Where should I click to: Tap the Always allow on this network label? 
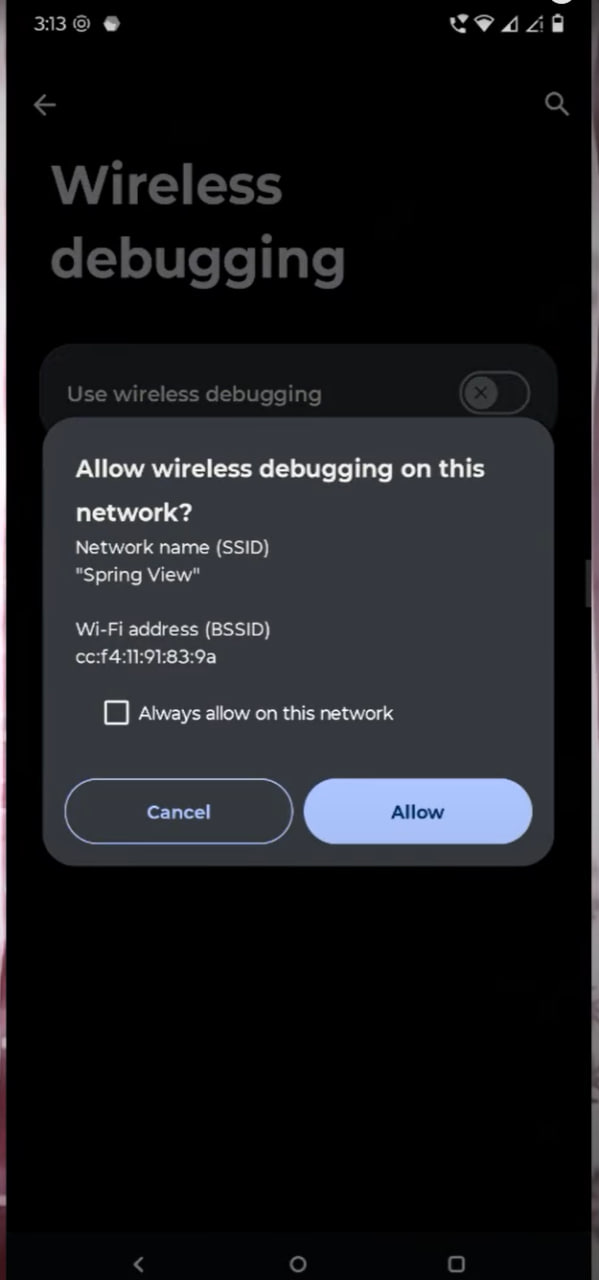(266, 713)
